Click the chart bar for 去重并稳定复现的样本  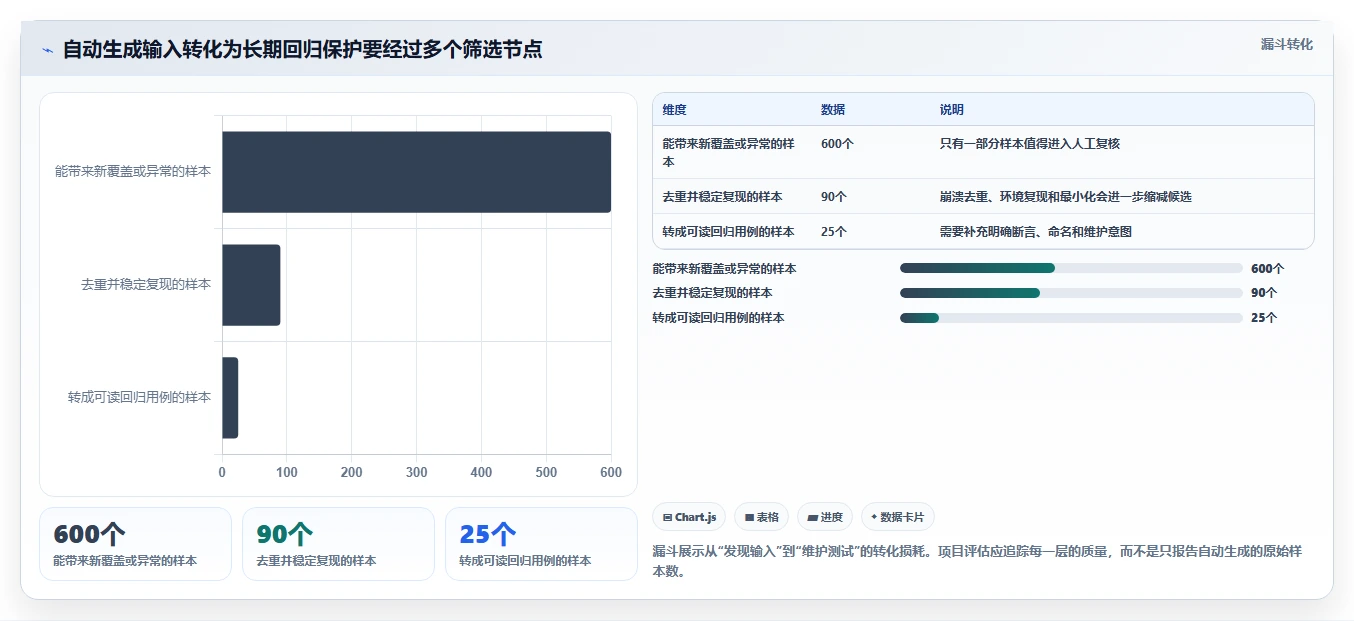[251, 285]
